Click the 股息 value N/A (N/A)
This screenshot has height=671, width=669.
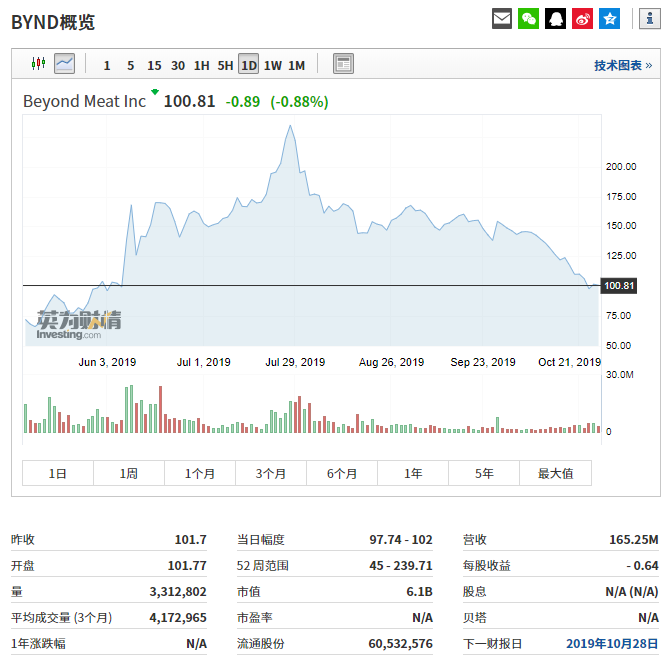[632, 591]
